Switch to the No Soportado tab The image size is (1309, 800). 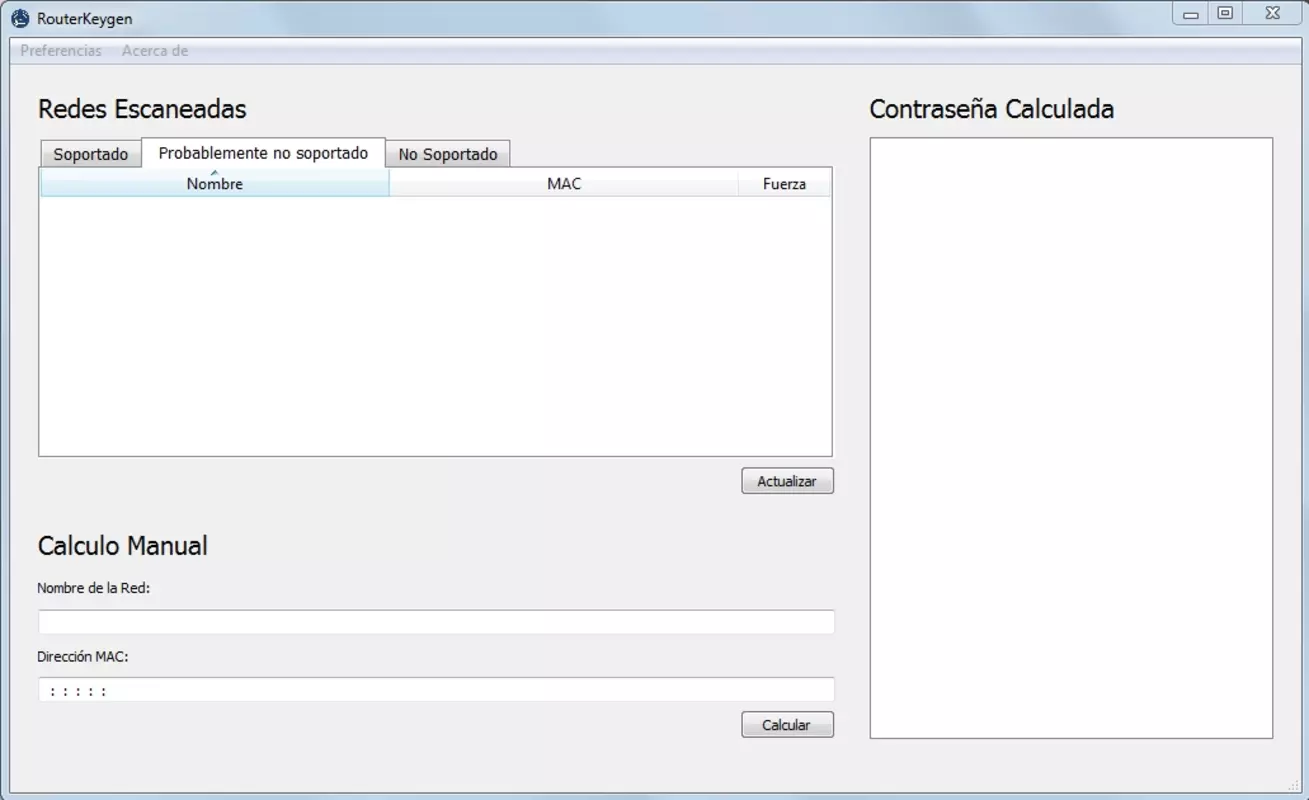(448, 154)
